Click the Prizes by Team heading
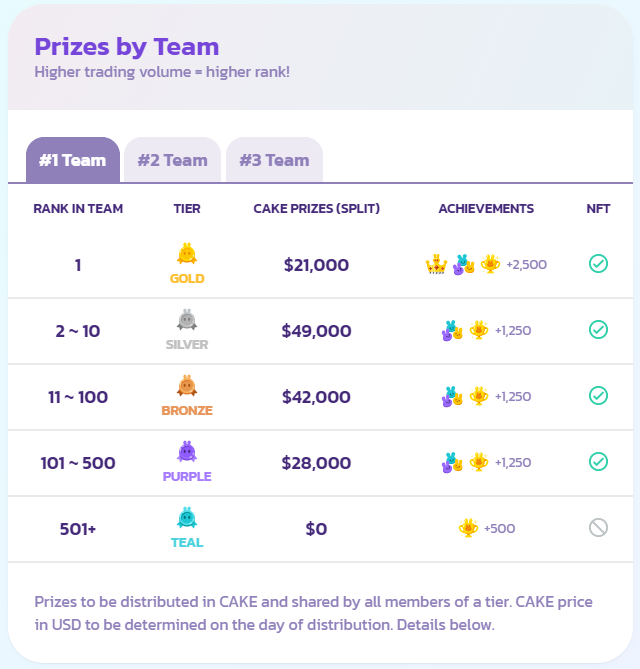 (127, 47)
